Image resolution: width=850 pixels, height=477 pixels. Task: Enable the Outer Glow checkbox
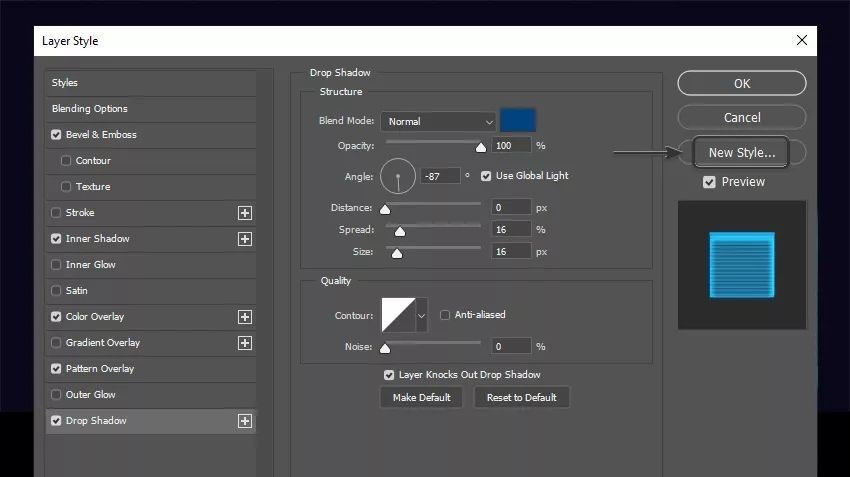point(56,395)
